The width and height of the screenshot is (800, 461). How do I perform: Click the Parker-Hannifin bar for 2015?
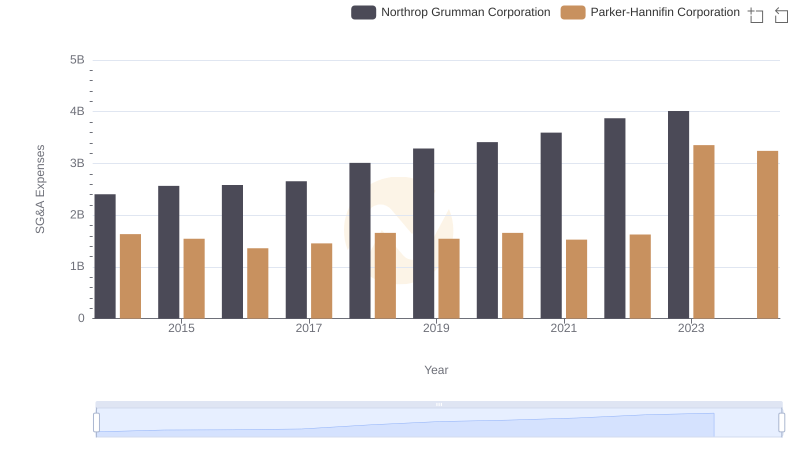coord(194,279)
